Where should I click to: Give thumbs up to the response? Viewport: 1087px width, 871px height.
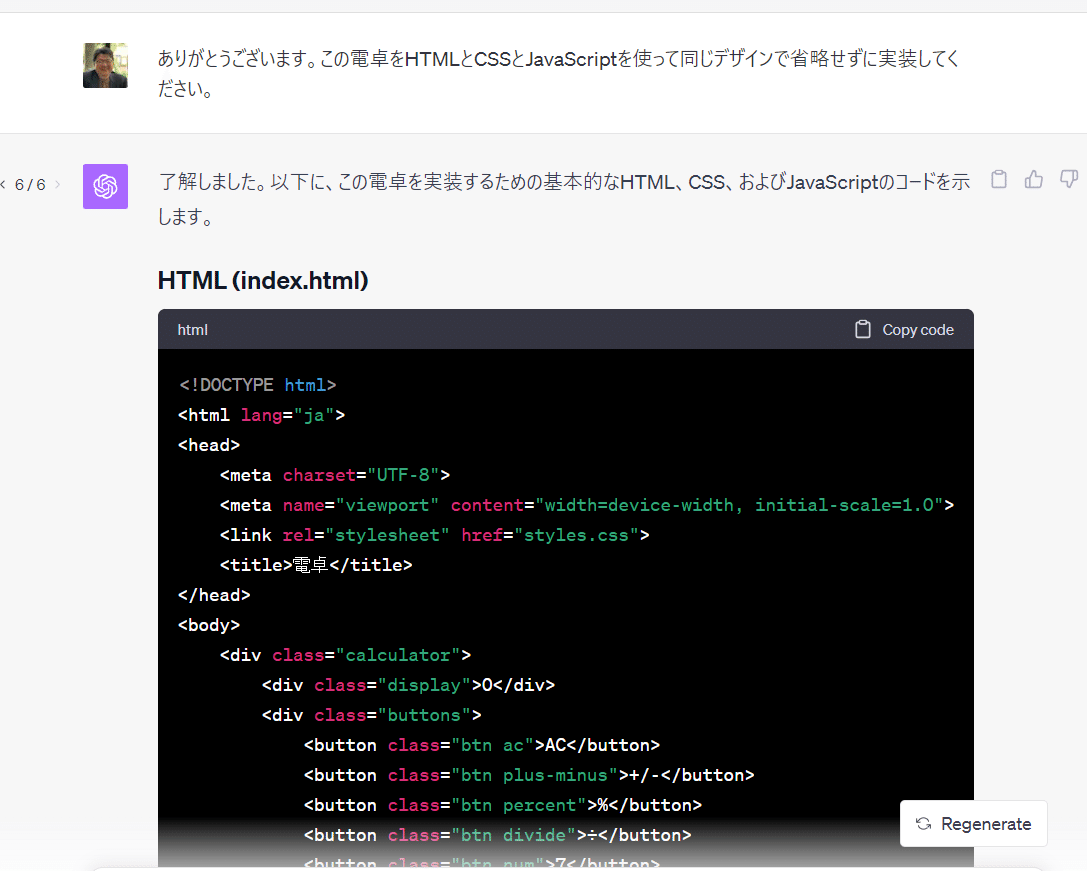(x=1034, y=180)
